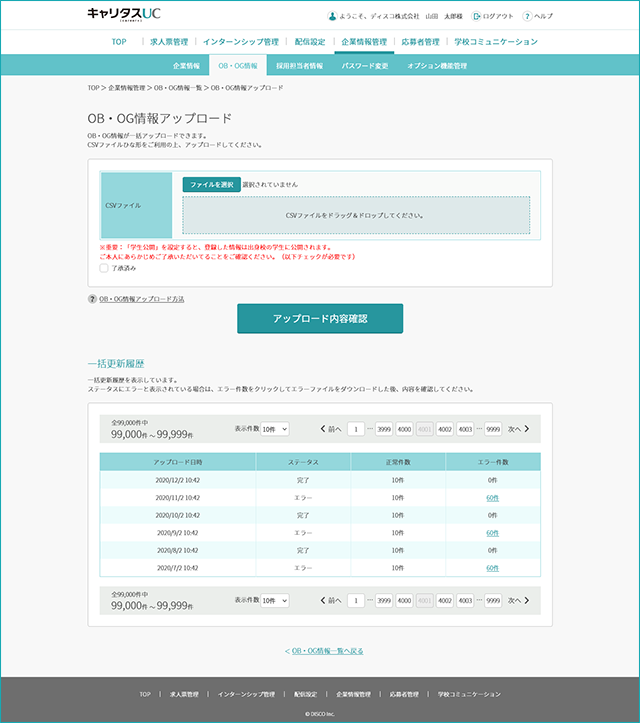Go to previous page with top left chevron
Image resolution: width=640 pixels, height=723 pixels.
(x=323, y=429)
